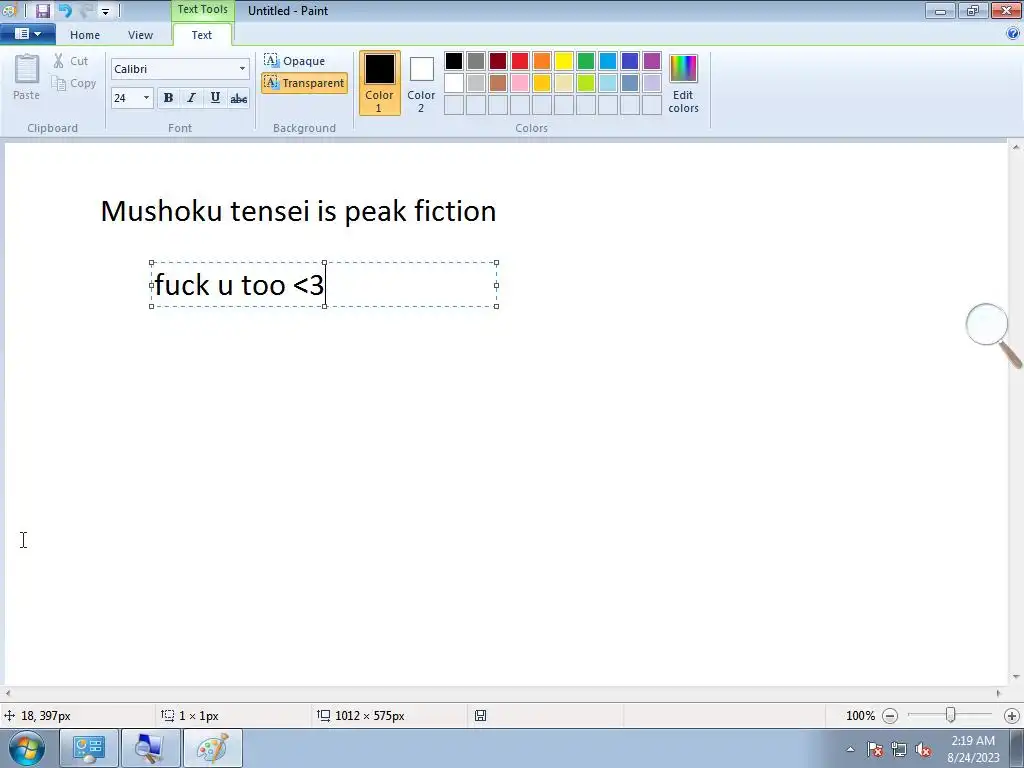The width and height of the screenshot is (1024, 768).
Task: Pick the pink rose color swatch
Action: 520,83
